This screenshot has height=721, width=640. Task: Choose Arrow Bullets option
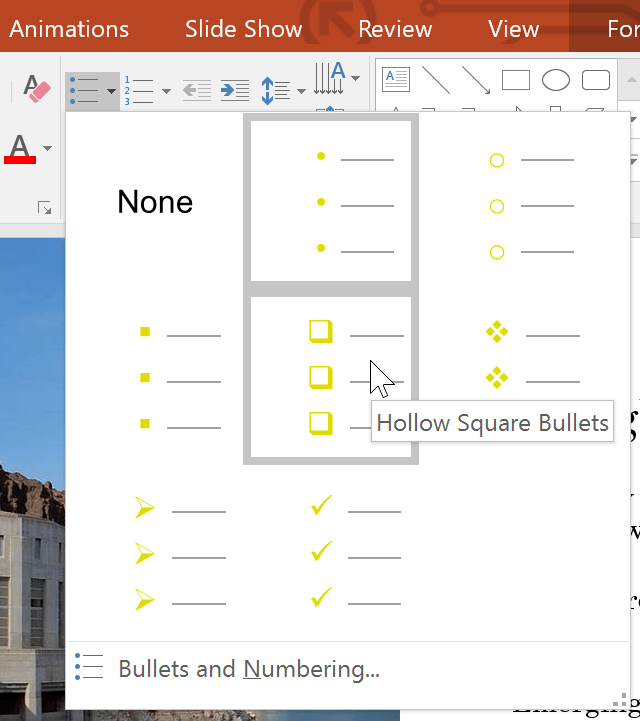click(x=155, y=553)
